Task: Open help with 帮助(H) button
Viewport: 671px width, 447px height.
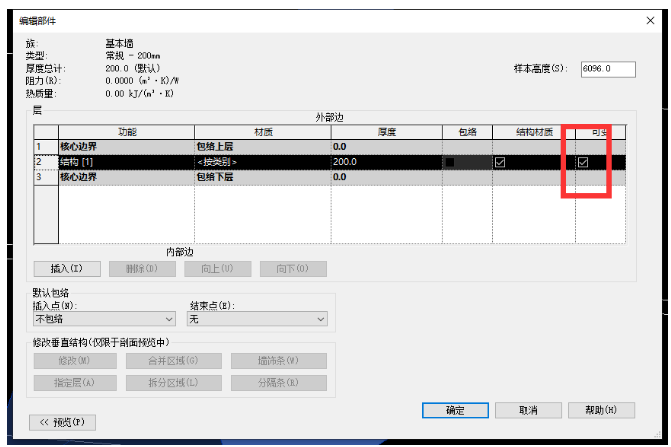Action: 601,410
